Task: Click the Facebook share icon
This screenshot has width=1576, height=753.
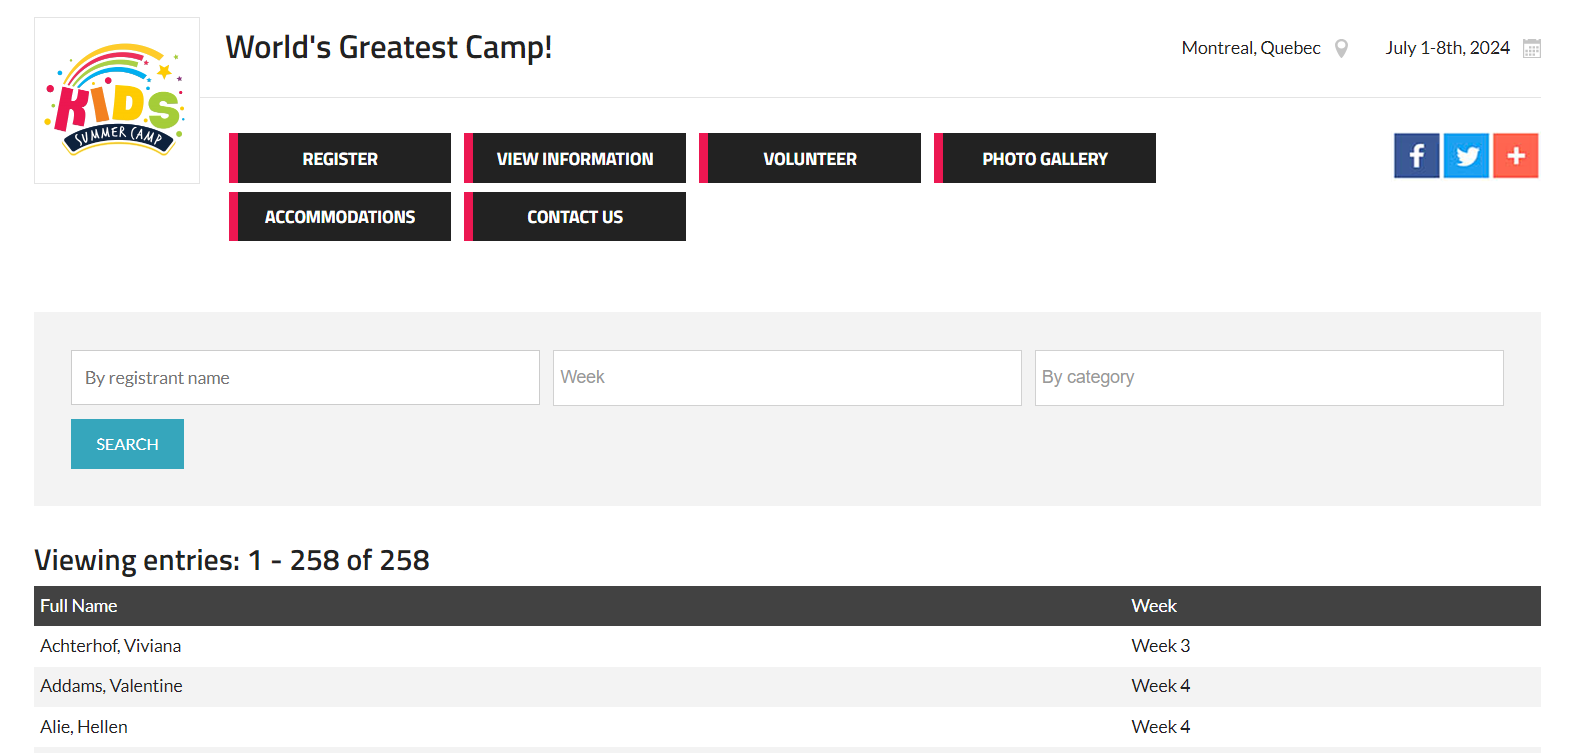Action: (1416, 156)
